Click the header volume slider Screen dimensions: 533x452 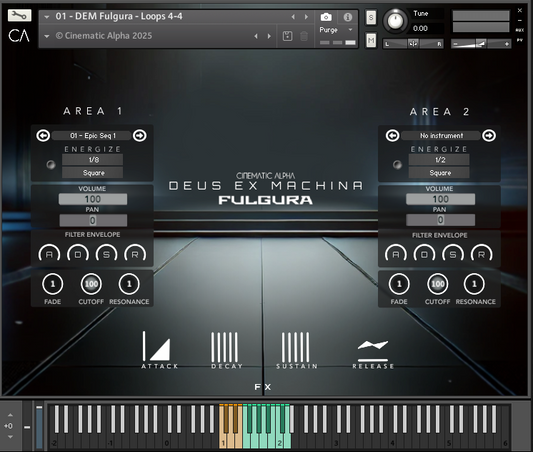(x=481, y=44)
